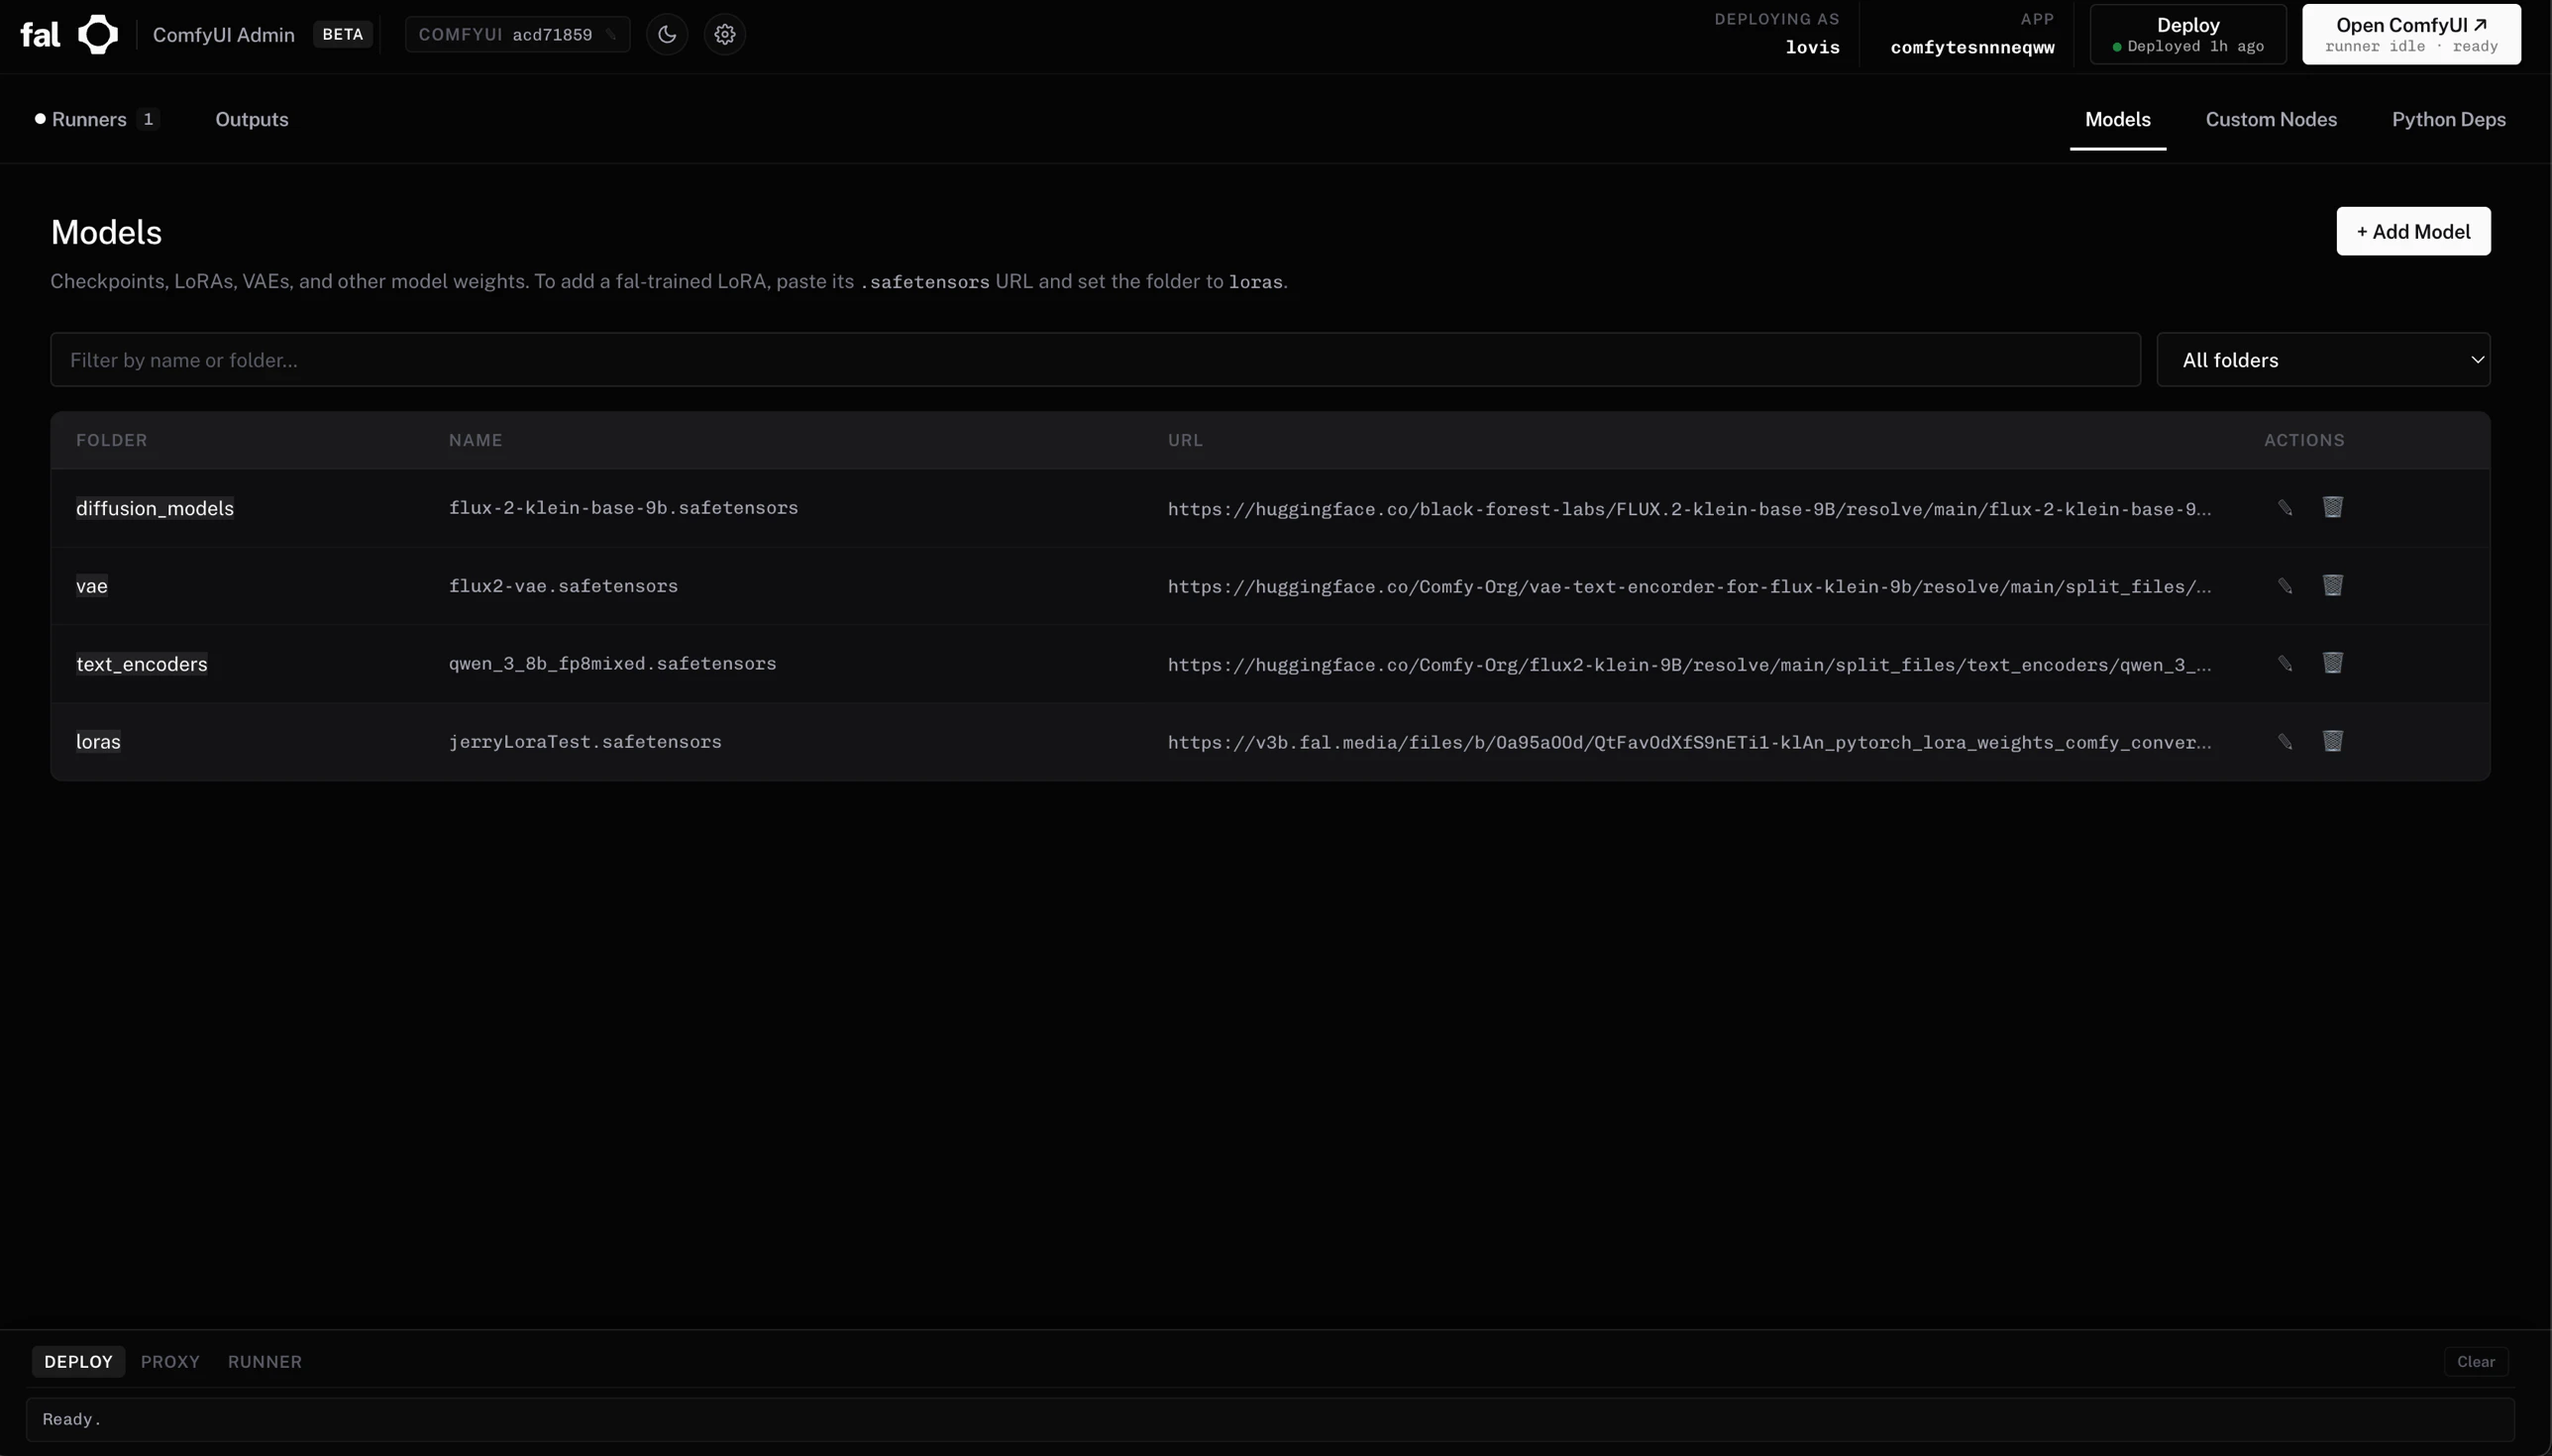View the Outputs section
This screenshot has width=2552, height=1456.
click(252, 119)
